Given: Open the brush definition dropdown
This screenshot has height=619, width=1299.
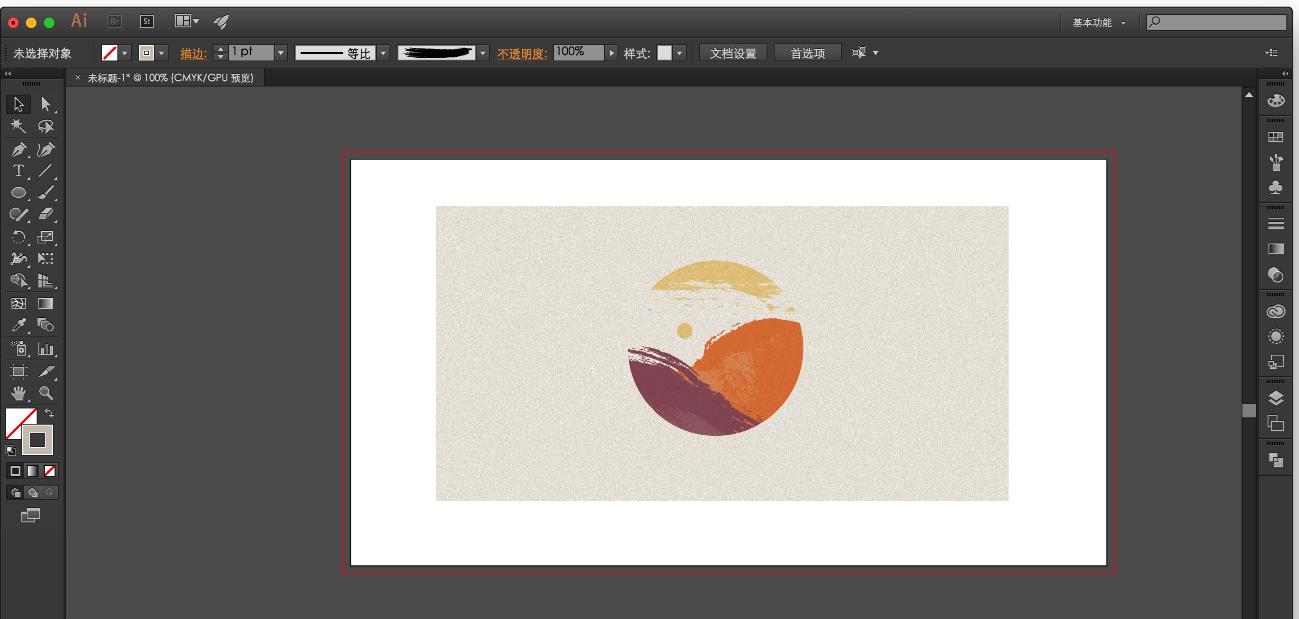Looking at the screenshot, I should tap(481, 52).
